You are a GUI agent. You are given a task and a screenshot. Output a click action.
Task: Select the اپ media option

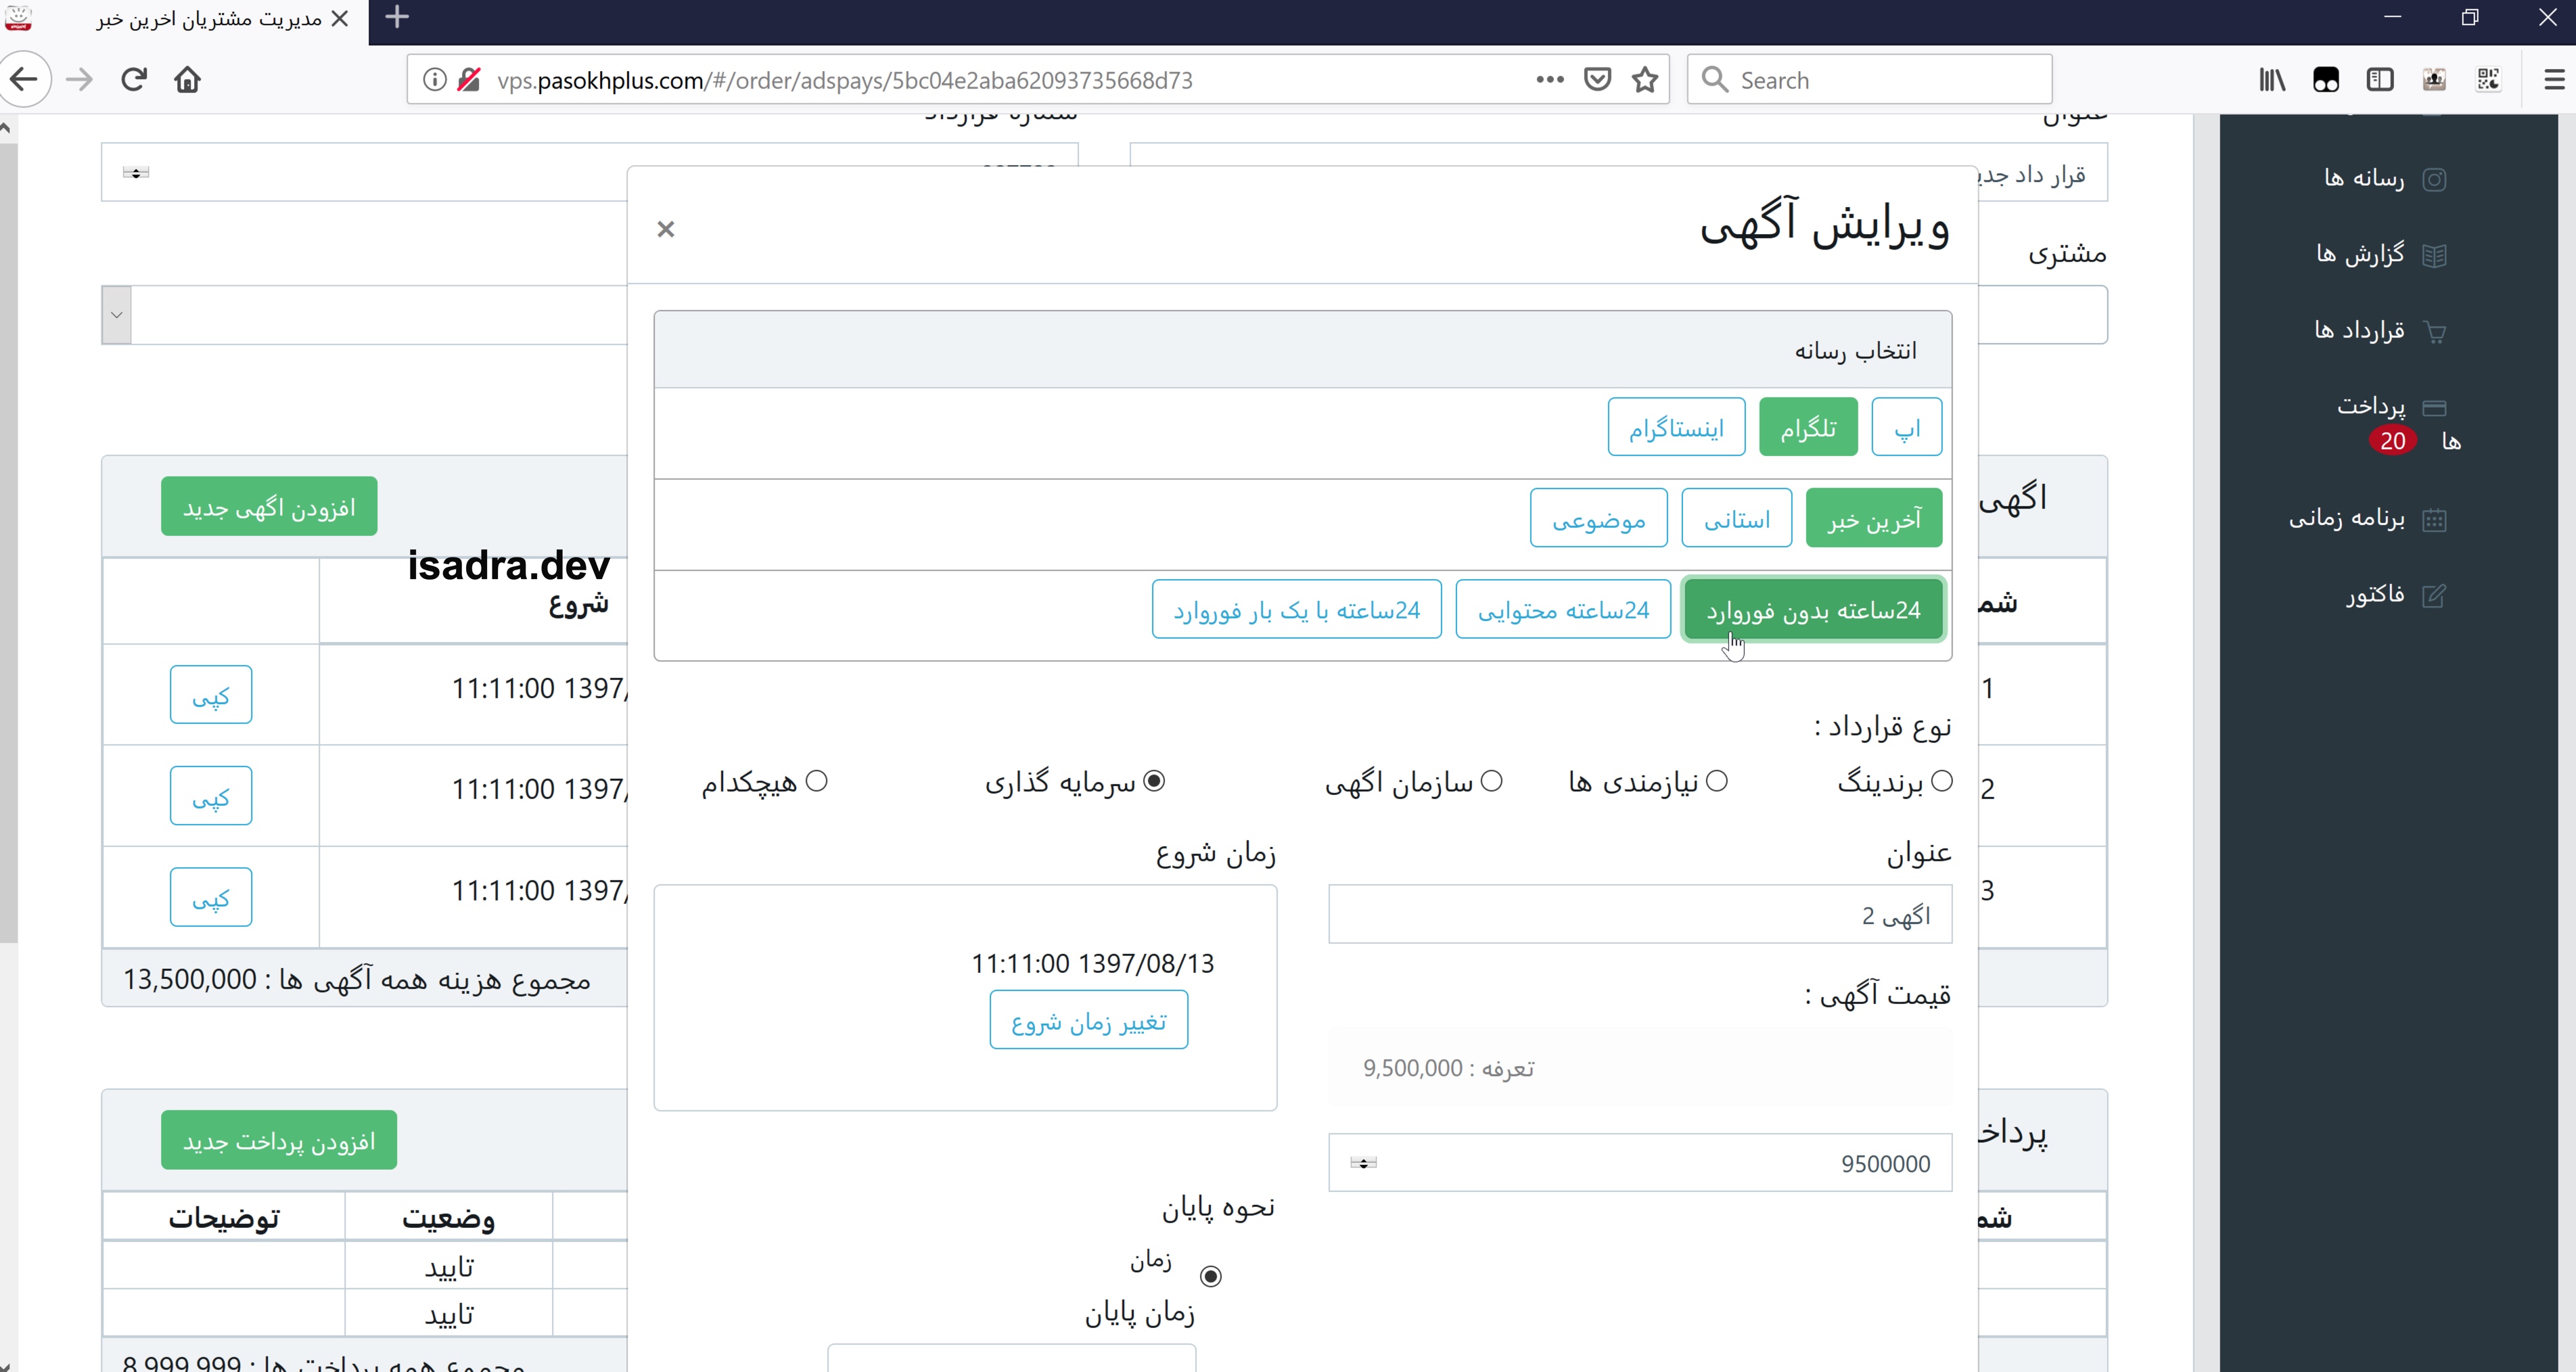pyautogui.click(x=1907, y=427)
